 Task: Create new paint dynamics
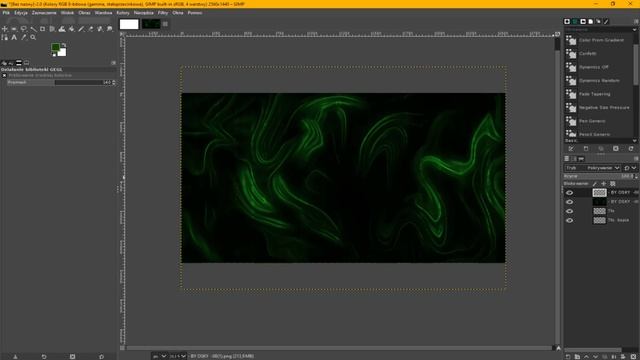tap(586, 149)
